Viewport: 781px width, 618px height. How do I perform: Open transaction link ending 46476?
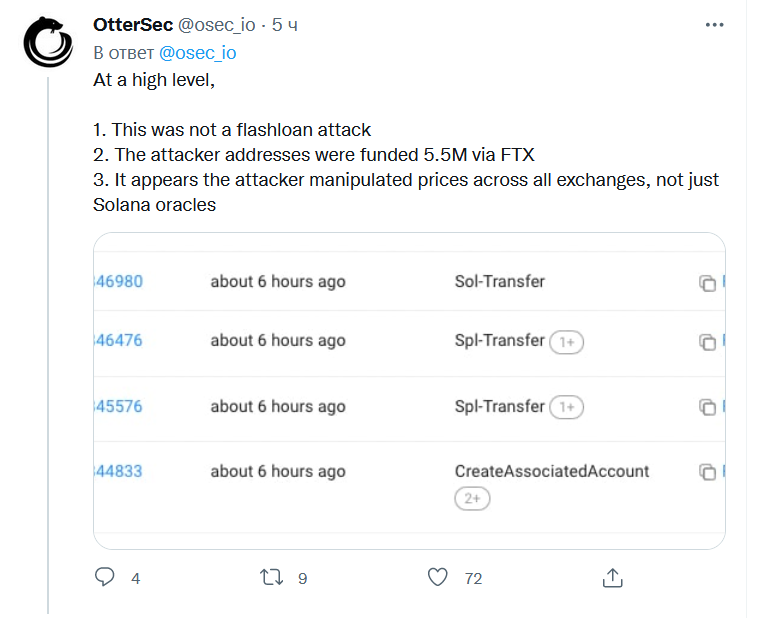click(118, 340)
